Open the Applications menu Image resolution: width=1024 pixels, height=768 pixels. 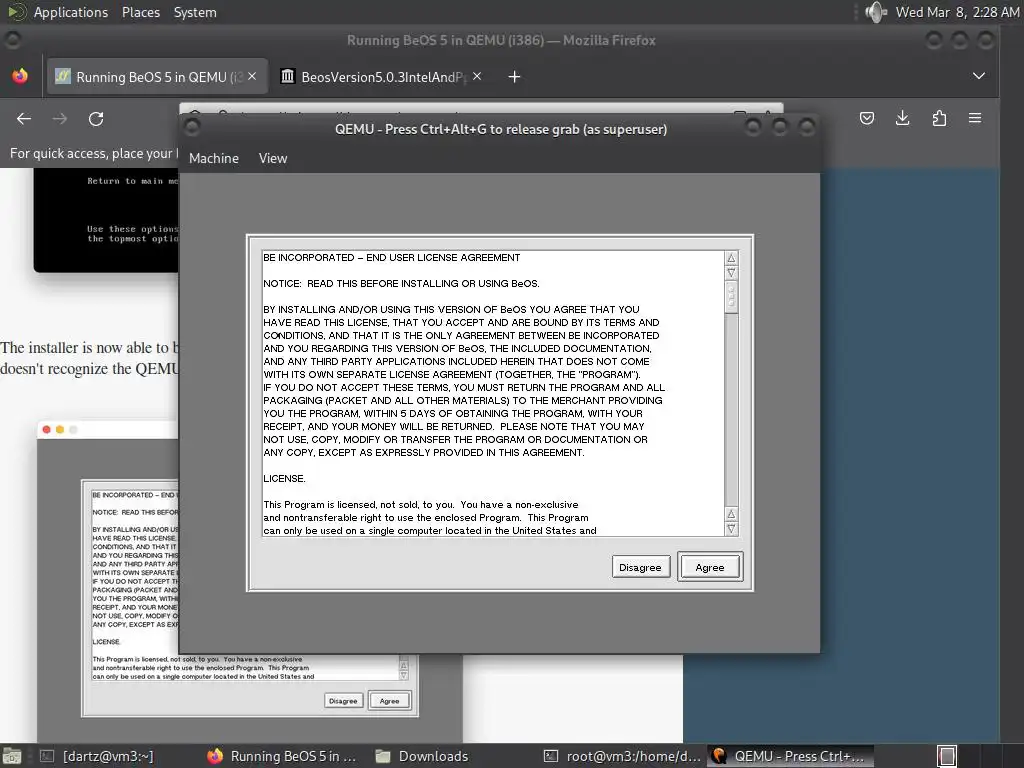(71, 12)
